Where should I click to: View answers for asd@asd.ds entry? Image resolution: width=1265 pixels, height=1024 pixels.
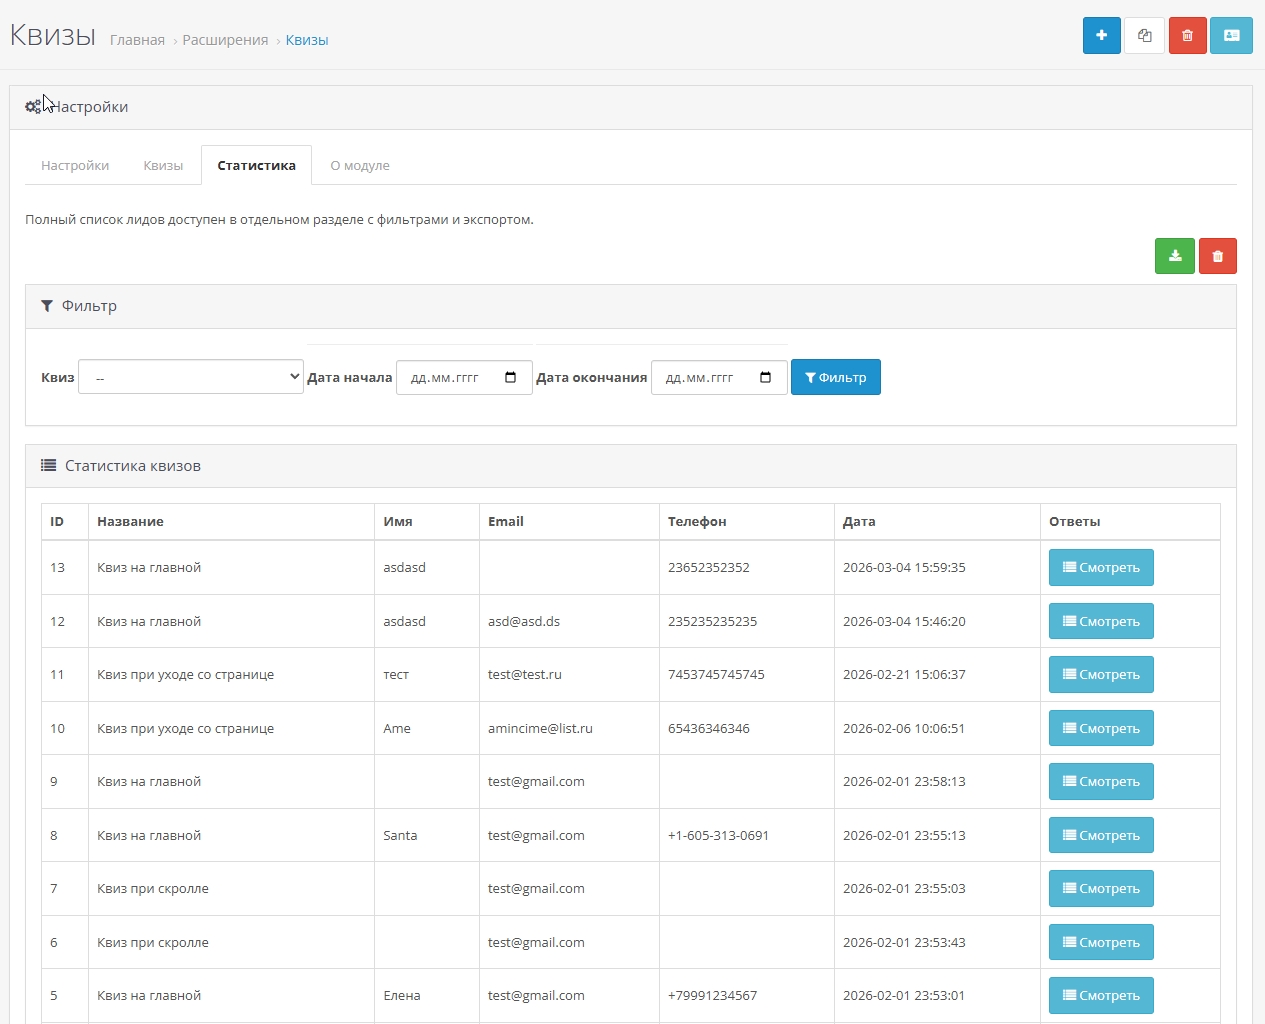1100,621
